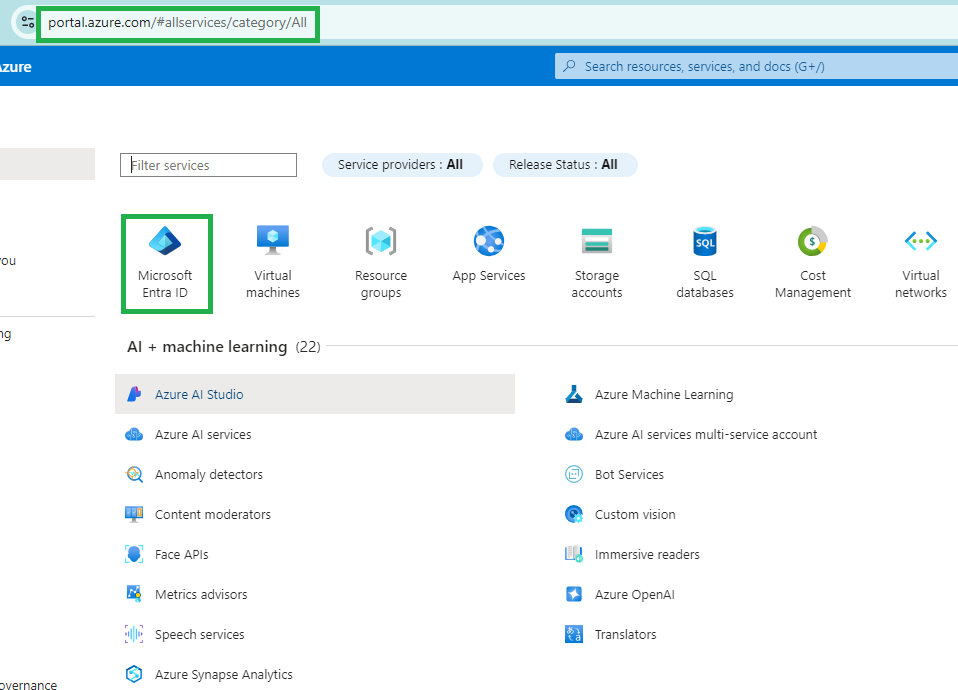Open the Virtual machines icon
This screenshot has width=958, height=690.
(273, 240)
